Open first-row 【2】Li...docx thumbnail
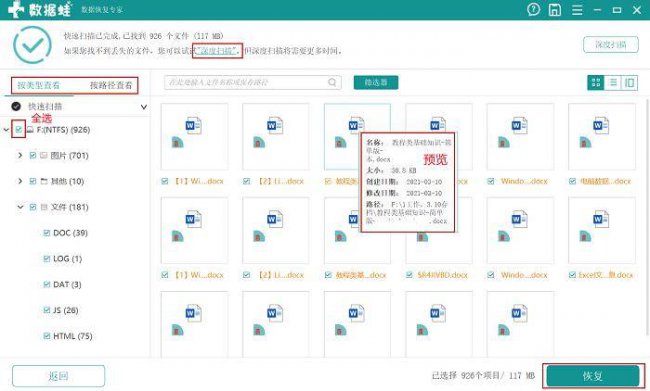Image resolution: width=650 pixels, height=391 pixels. pos(276,136)
